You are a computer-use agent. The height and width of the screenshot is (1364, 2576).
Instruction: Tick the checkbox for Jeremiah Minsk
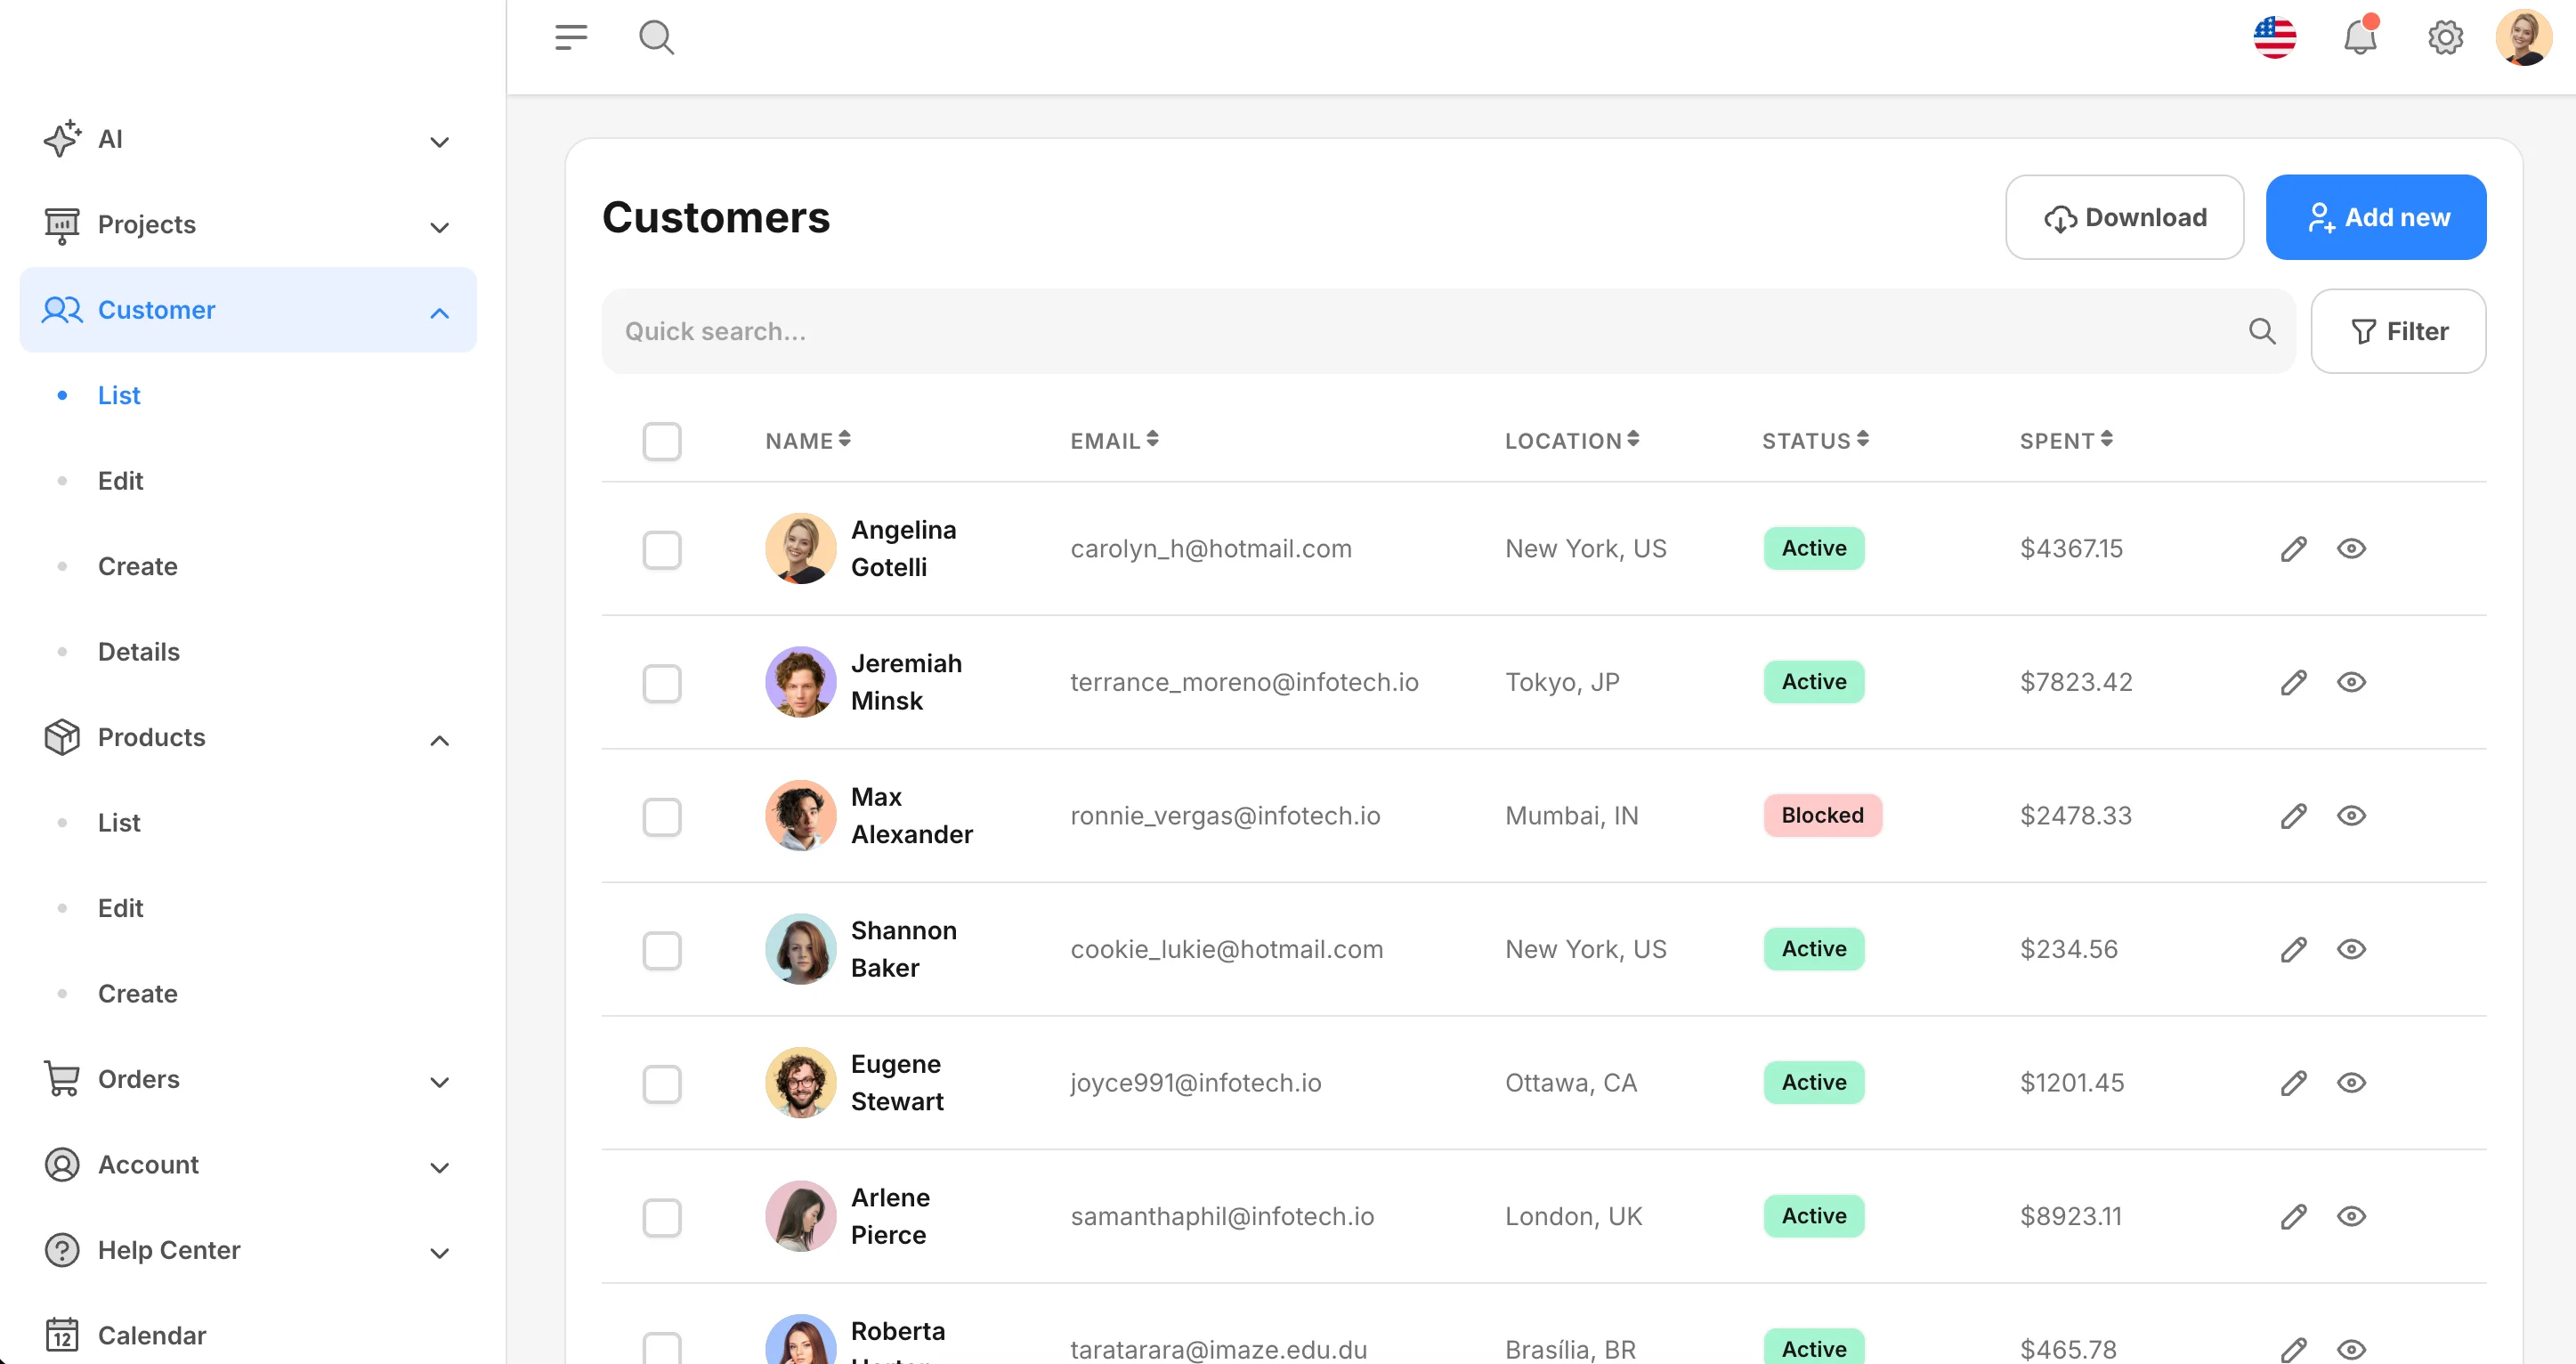(x=661, y=683)
